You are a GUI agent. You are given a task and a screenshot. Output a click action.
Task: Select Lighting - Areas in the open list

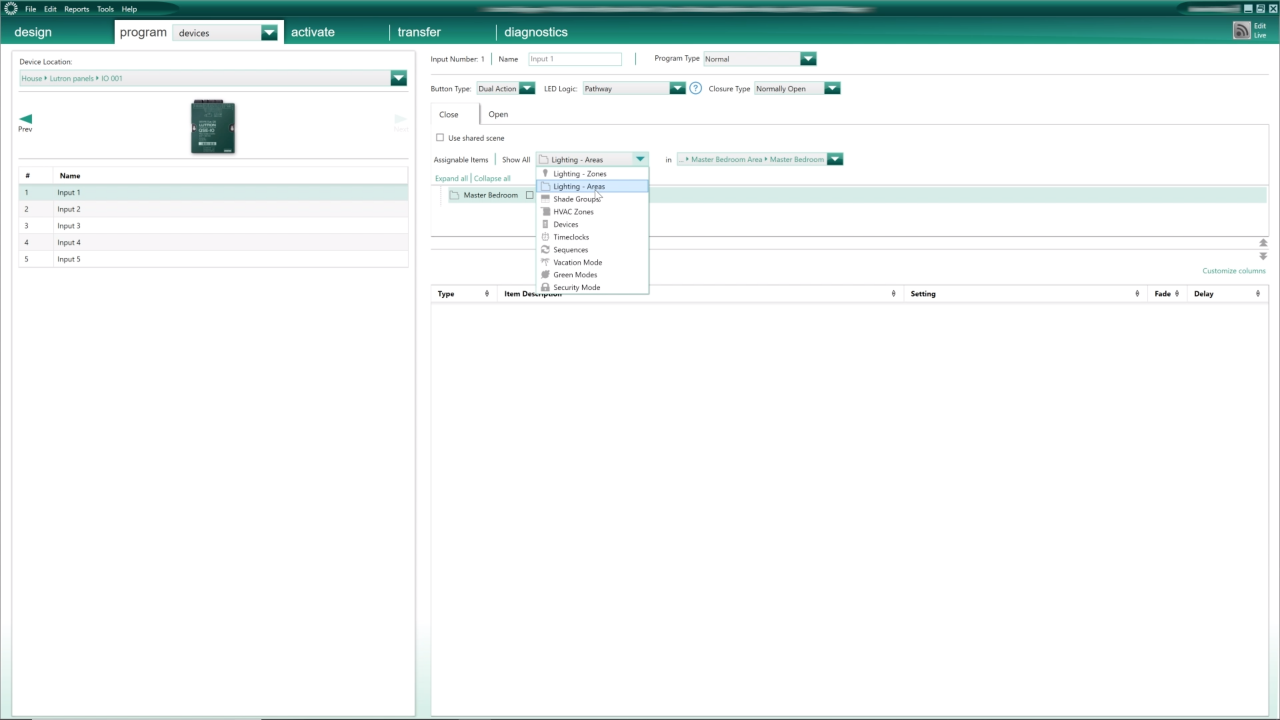pos(592,186)
